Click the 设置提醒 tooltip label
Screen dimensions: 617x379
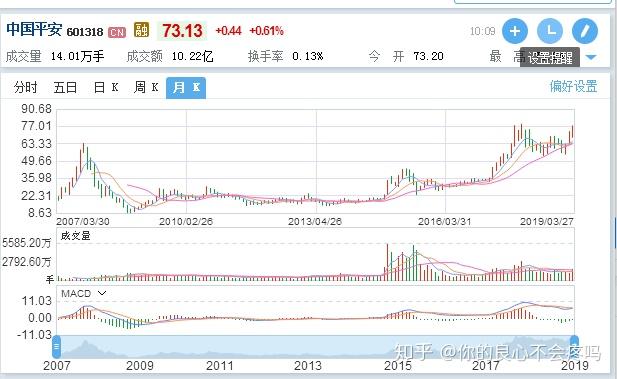tap(550, 58)
